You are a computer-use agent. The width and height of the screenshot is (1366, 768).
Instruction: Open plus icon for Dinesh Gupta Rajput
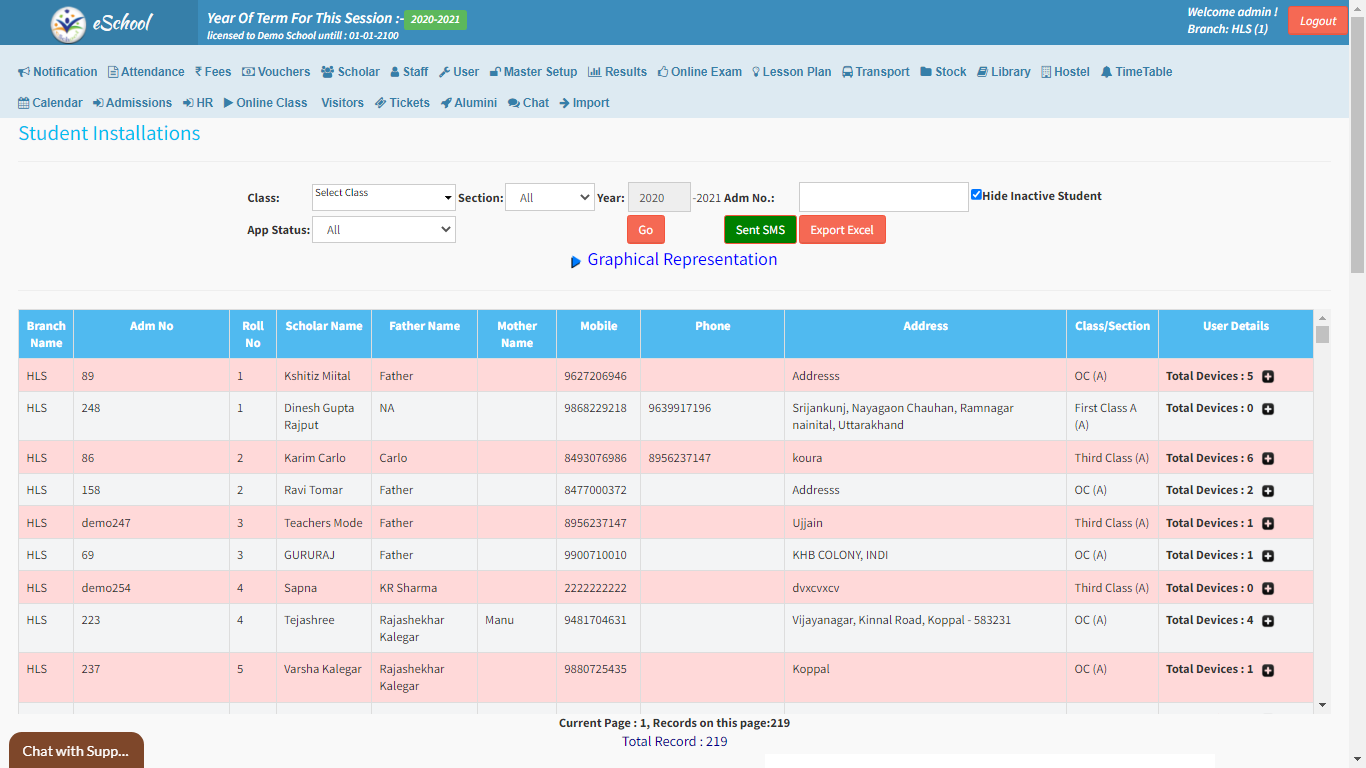tap(1268, 409)
